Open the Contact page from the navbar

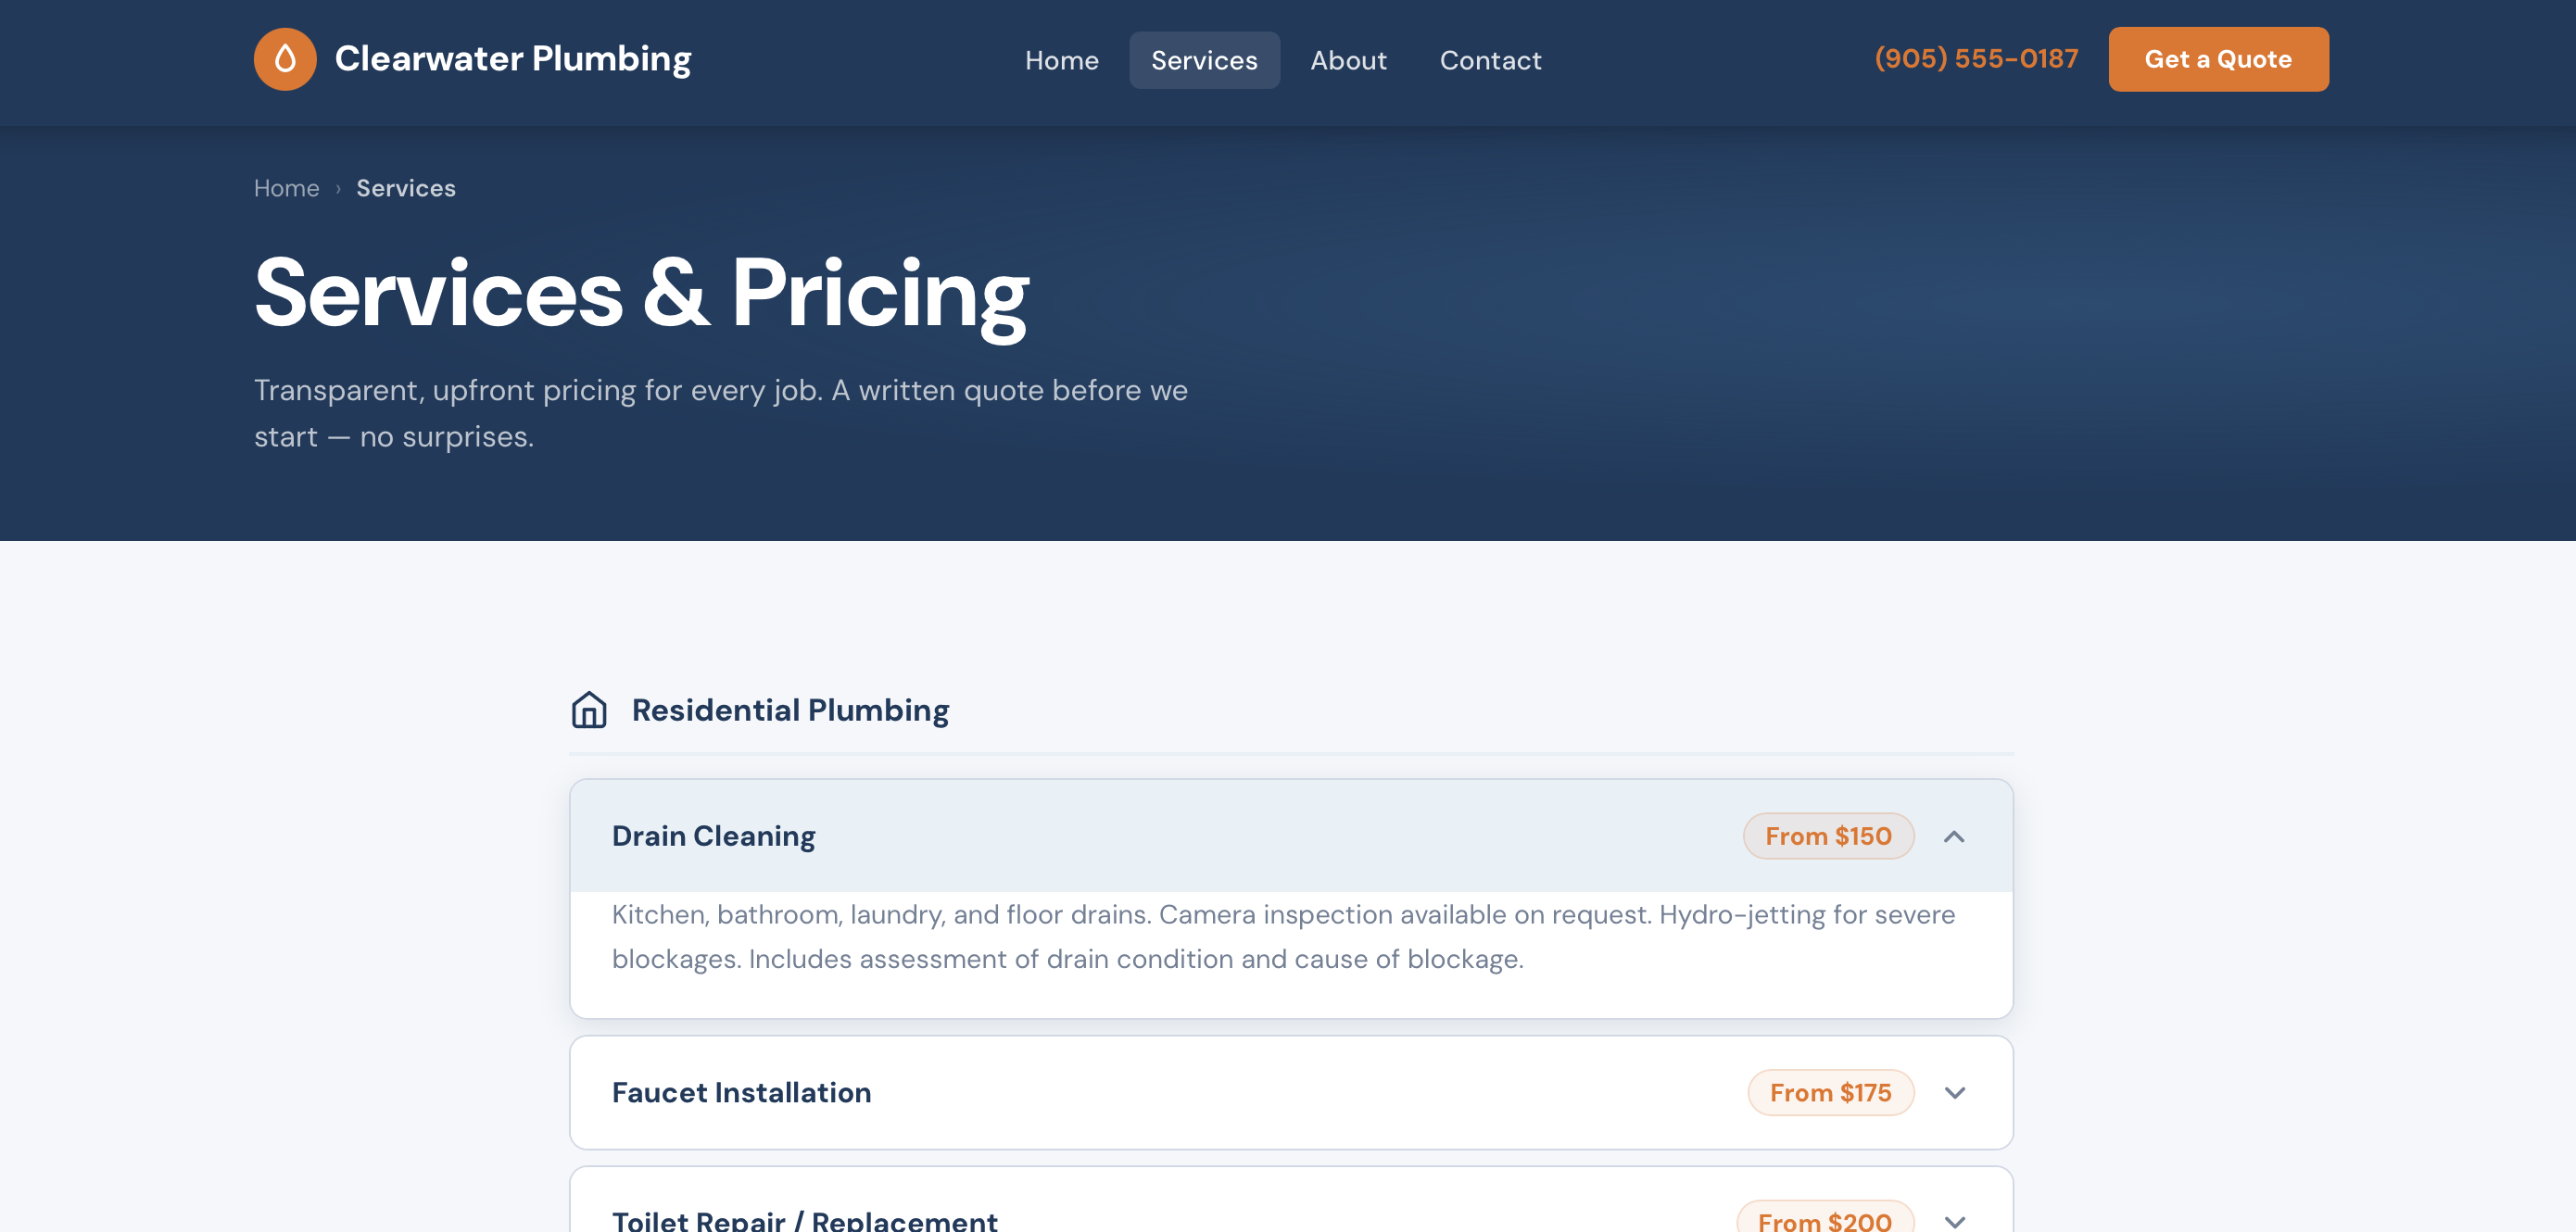click(1490, 60)
